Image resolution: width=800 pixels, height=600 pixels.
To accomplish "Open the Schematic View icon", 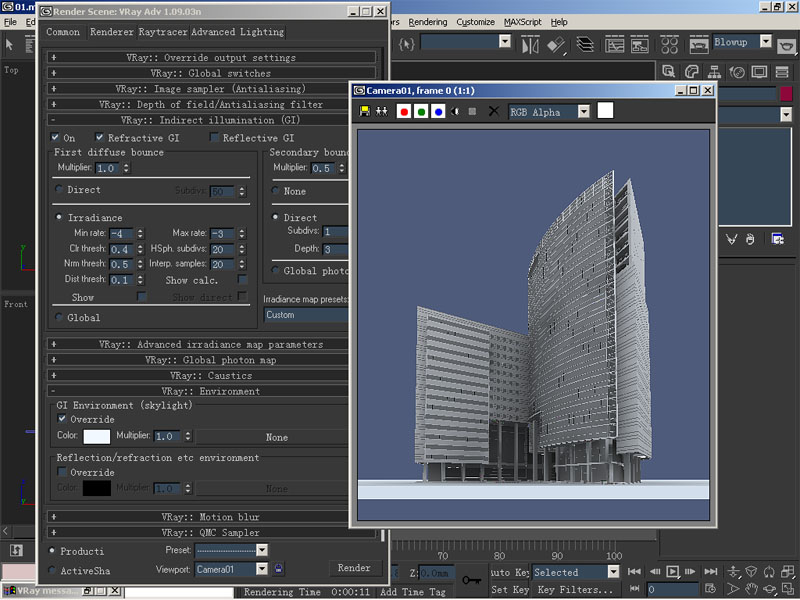I will [x=639, y=45].
